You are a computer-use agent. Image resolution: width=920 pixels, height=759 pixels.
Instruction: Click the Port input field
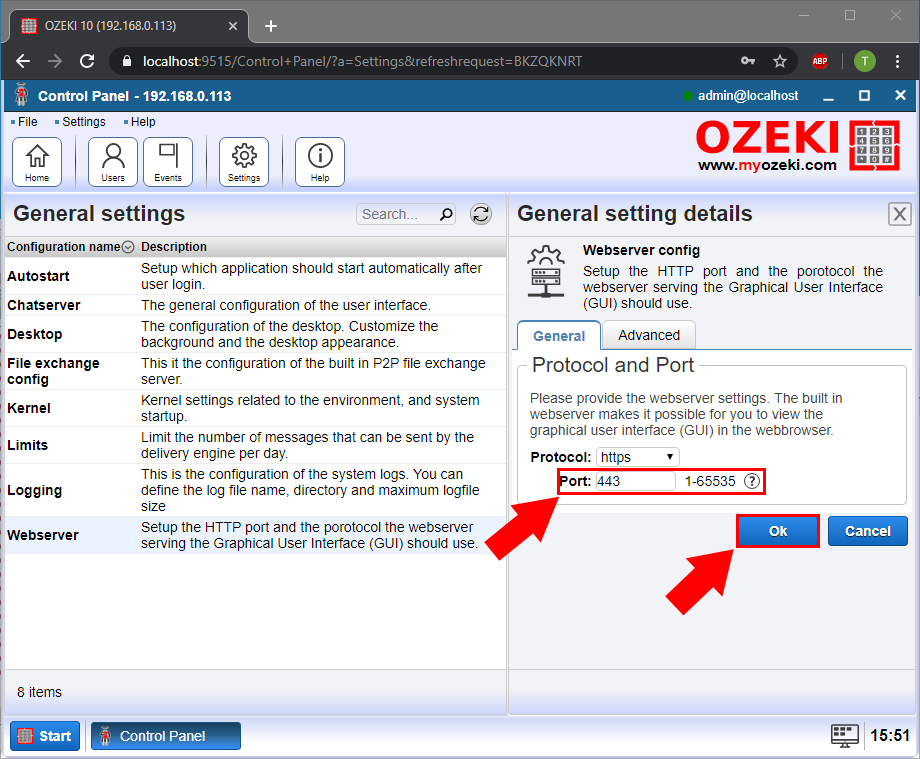click(635, 482)
